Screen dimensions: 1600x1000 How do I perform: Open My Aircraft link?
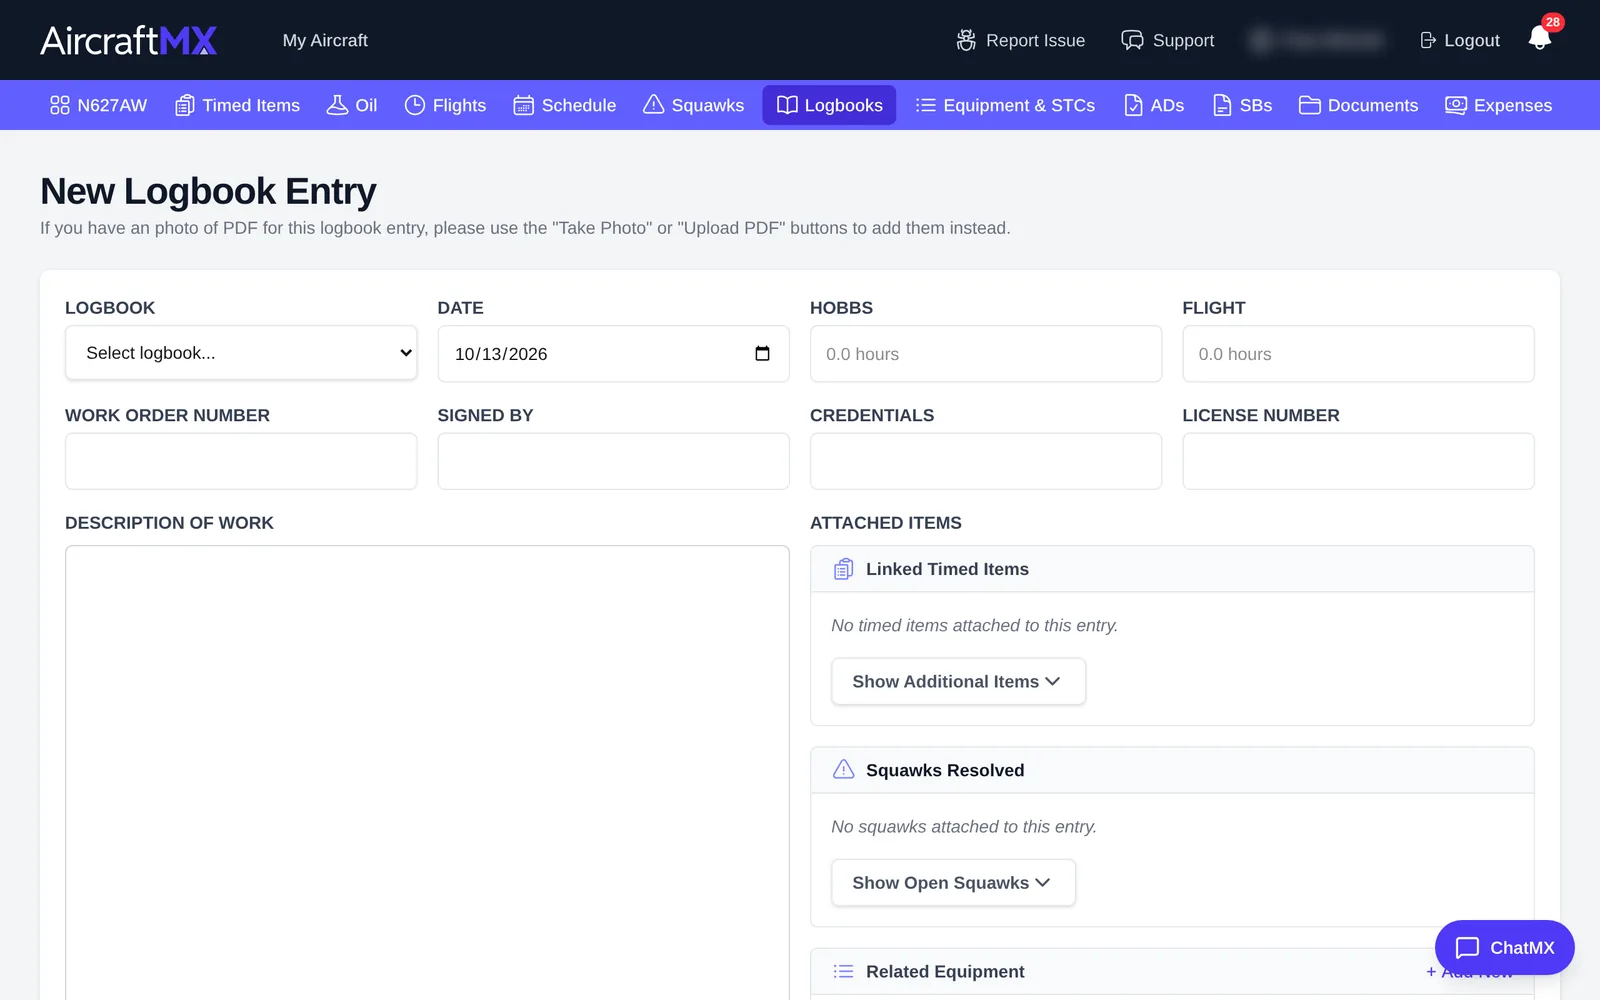coord(325,40)
